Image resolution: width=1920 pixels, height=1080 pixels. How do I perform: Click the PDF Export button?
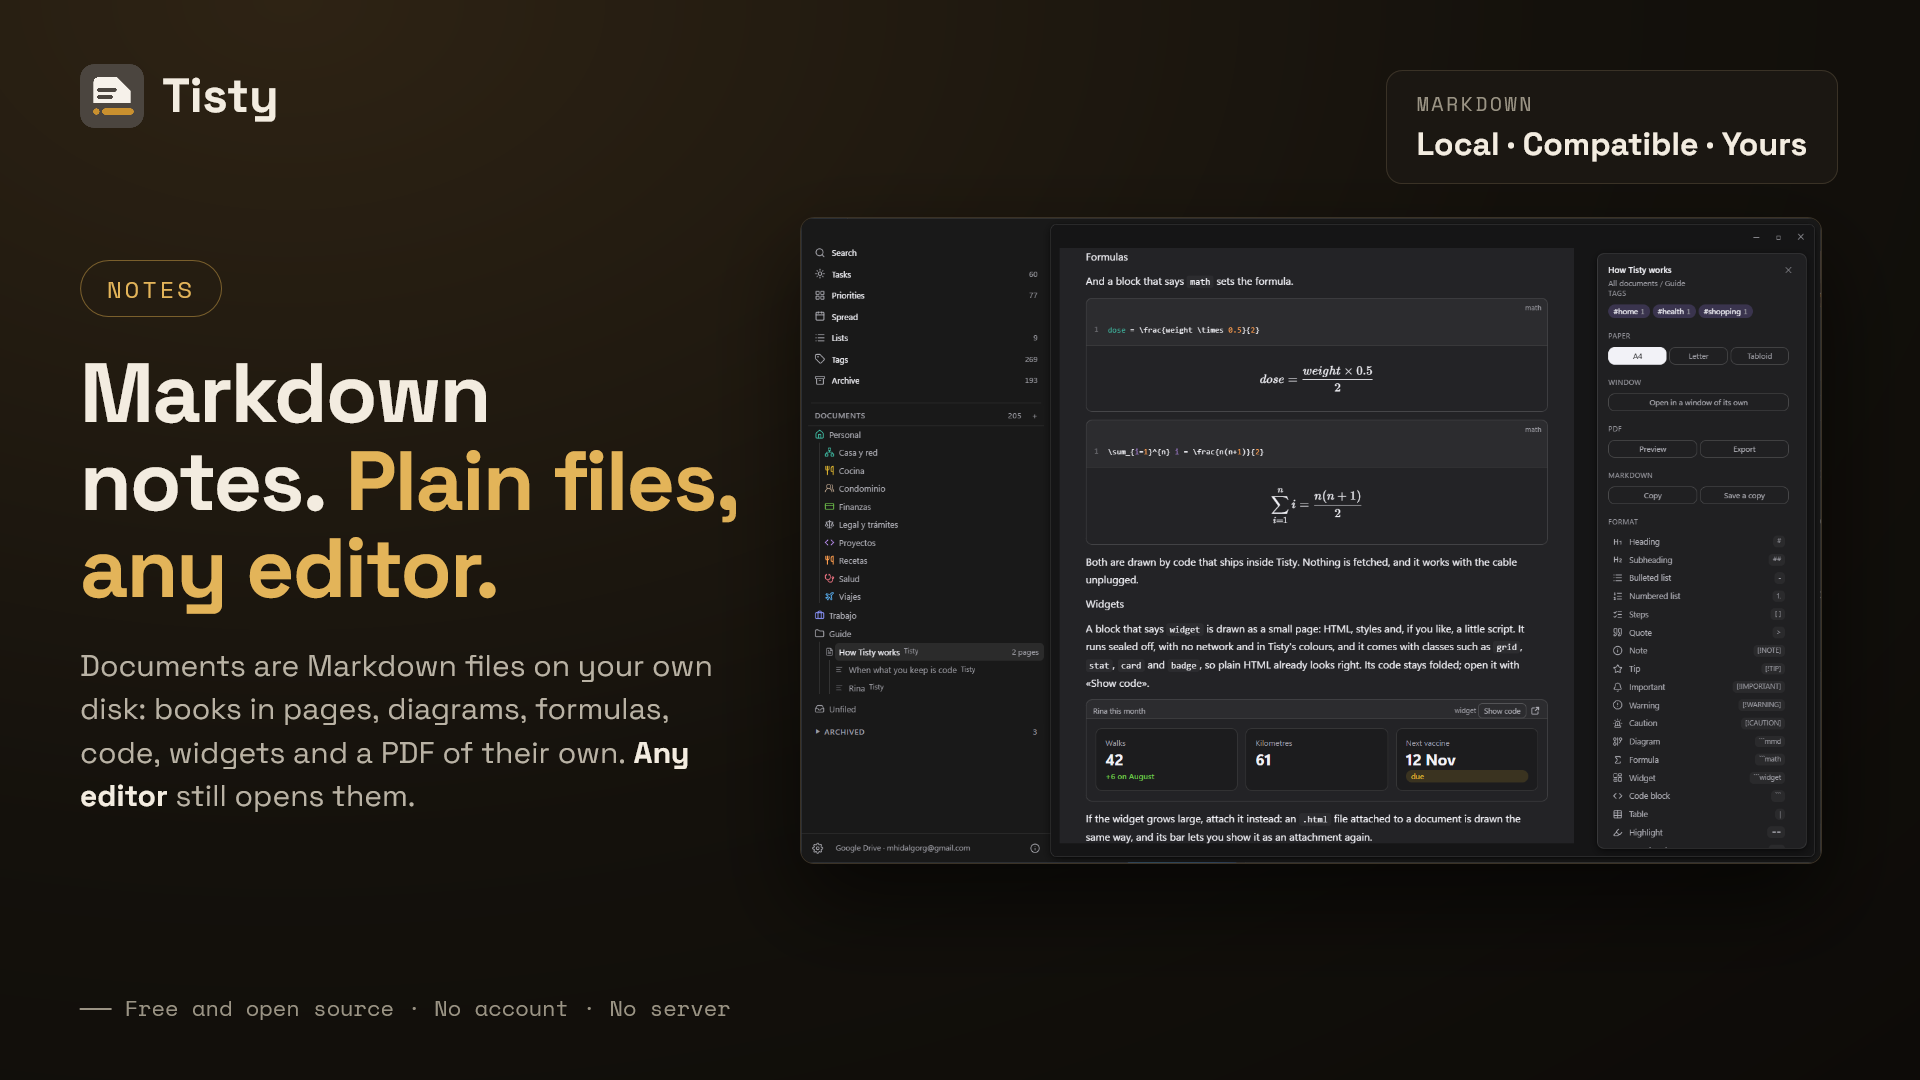point(1744,450)
